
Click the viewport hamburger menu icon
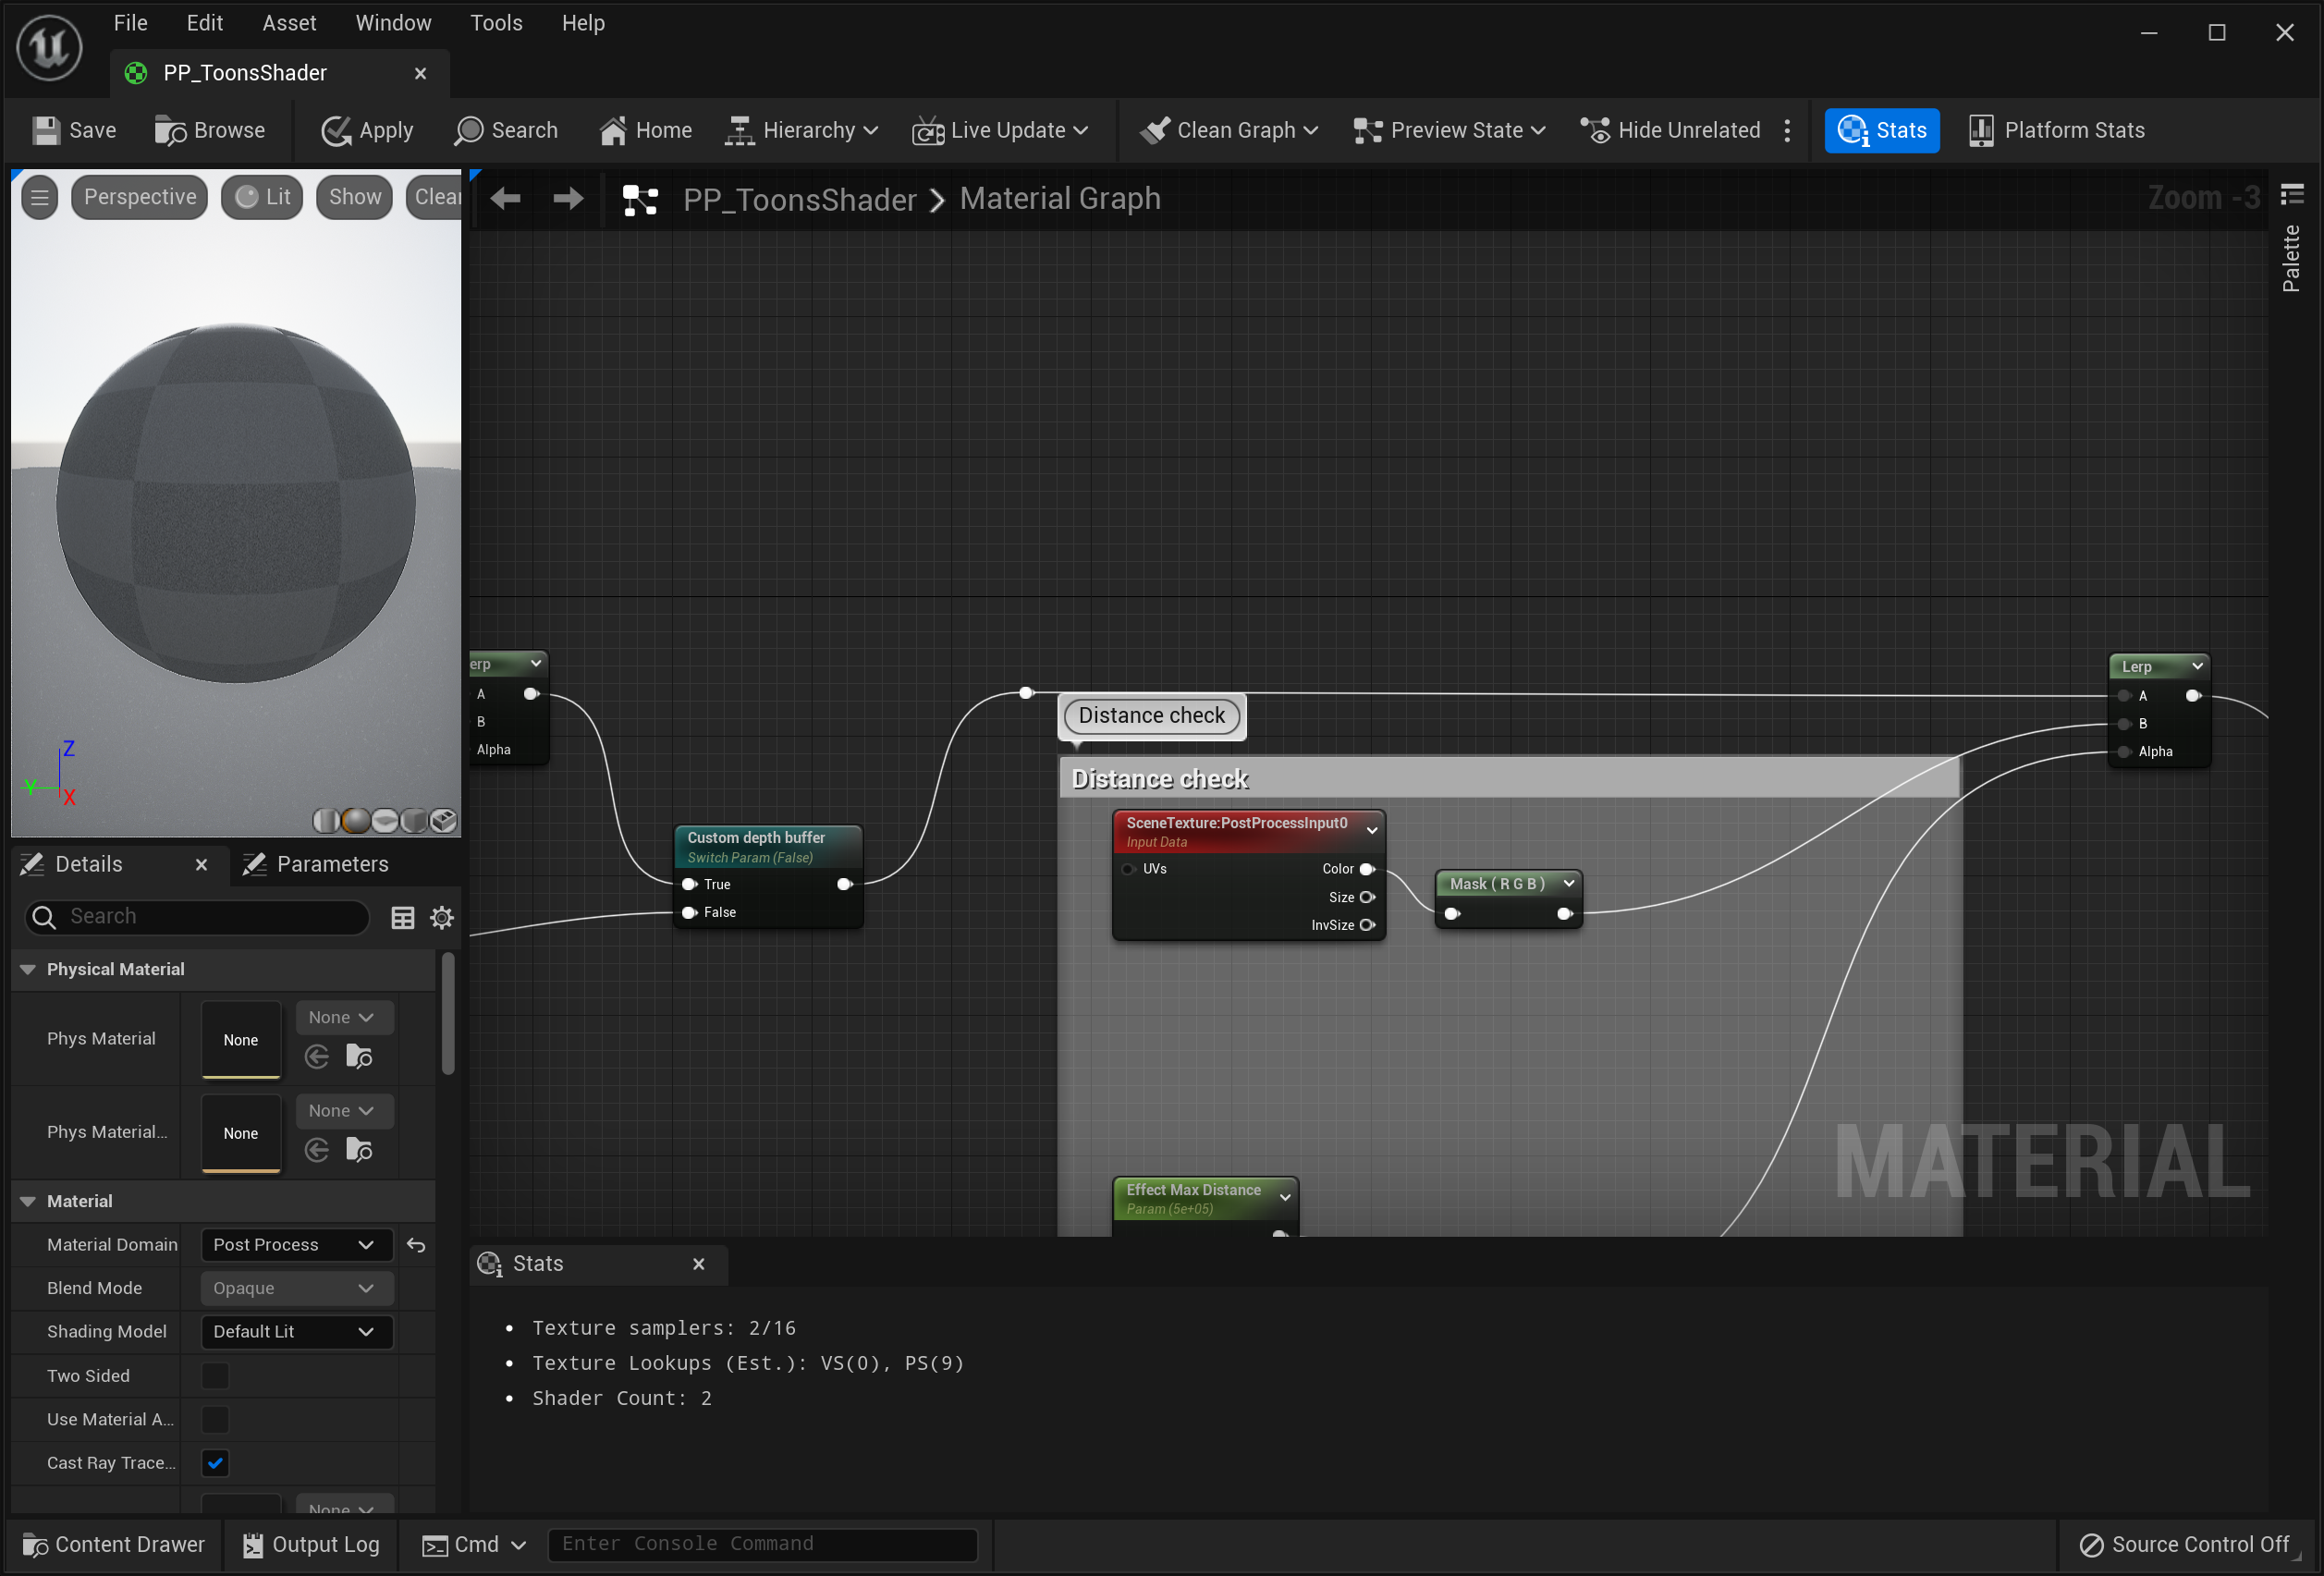coord(40,197)
